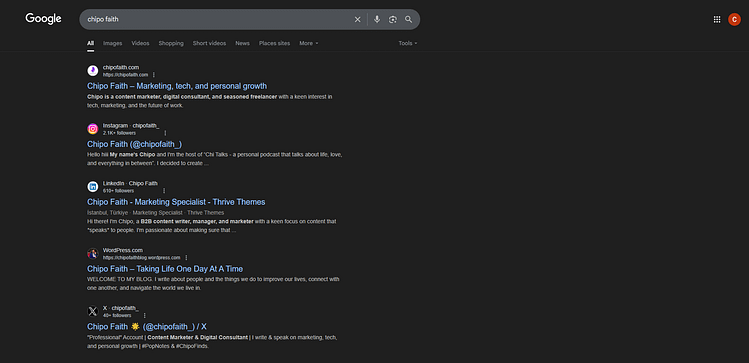Click the 'LinkedIn · Chipo Faith' source label
Screen dimensions: 749x363
tap(130, 183)
